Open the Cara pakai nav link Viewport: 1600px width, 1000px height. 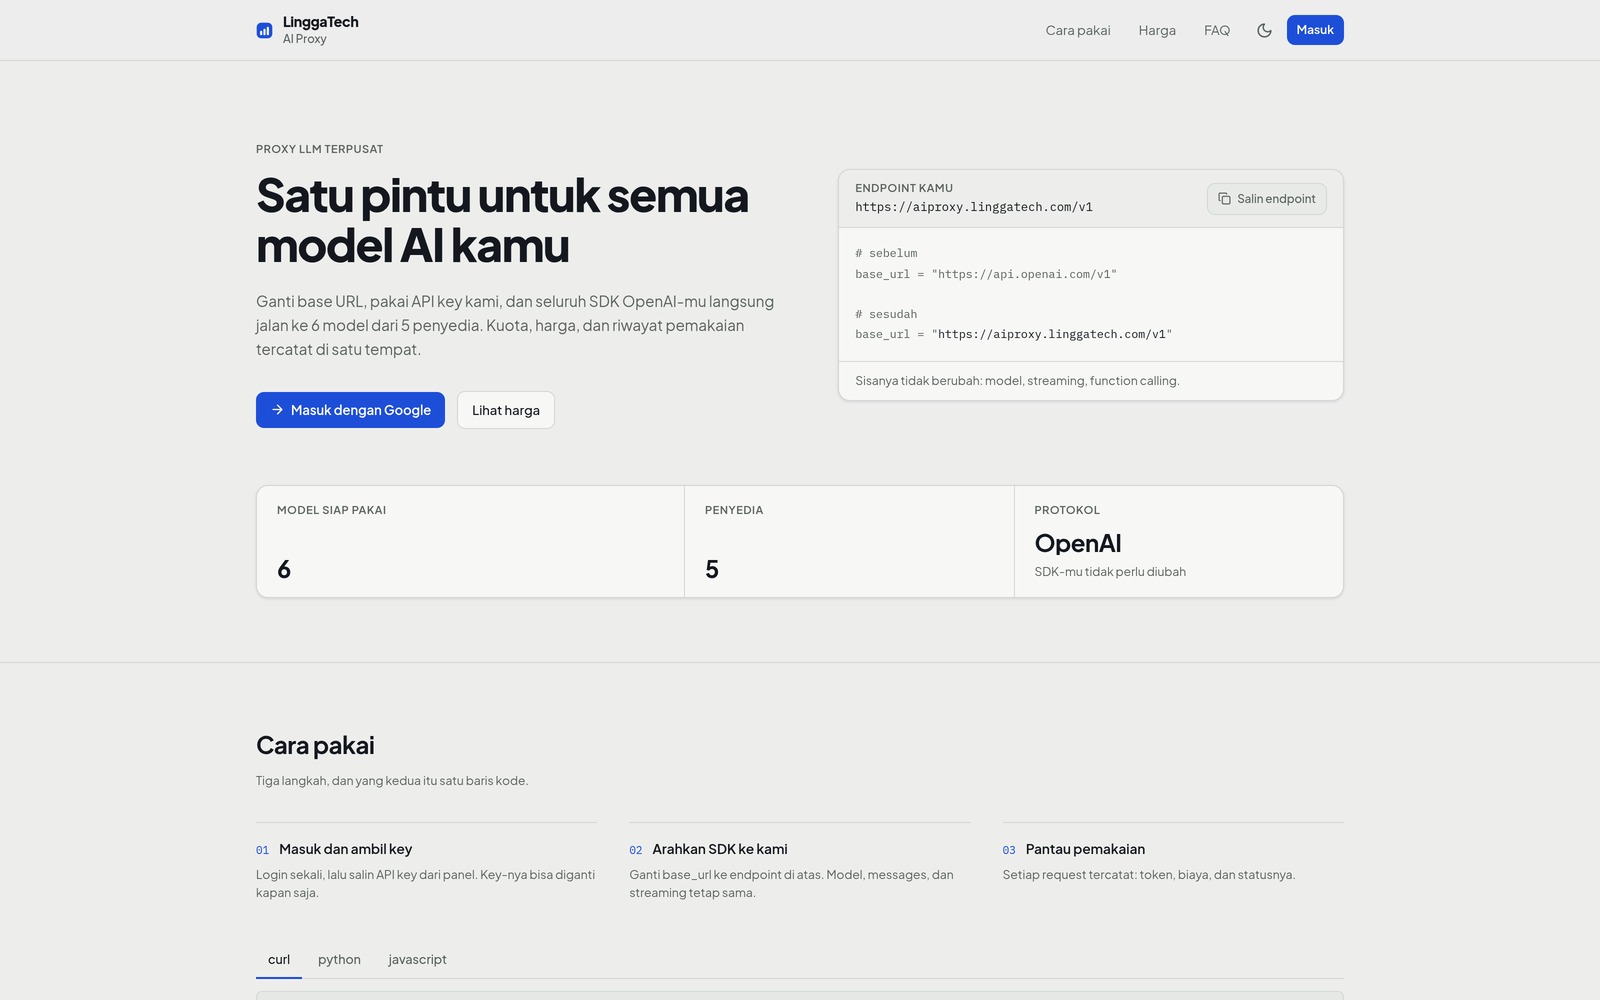coord(1078,30)
